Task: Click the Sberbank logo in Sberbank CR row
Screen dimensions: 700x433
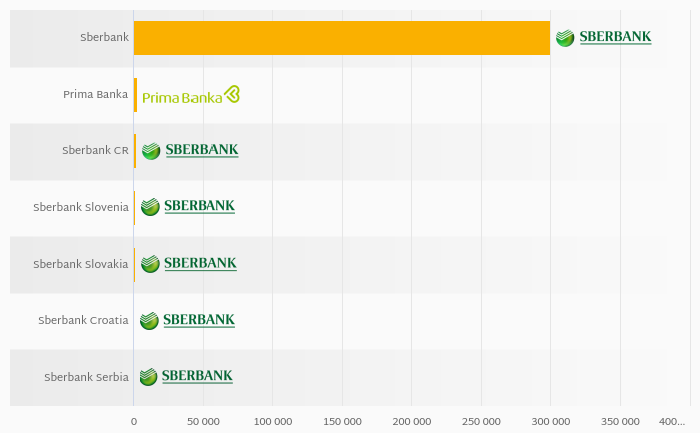Action: pos(190,150)
